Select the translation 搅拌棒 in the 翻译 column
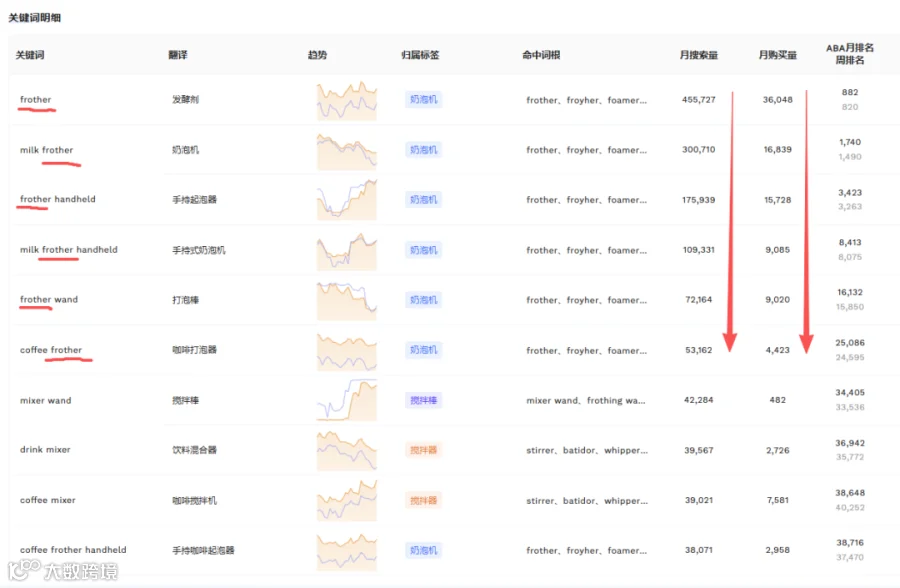This screenshot has height=588, width=900. tap(185, 400)
